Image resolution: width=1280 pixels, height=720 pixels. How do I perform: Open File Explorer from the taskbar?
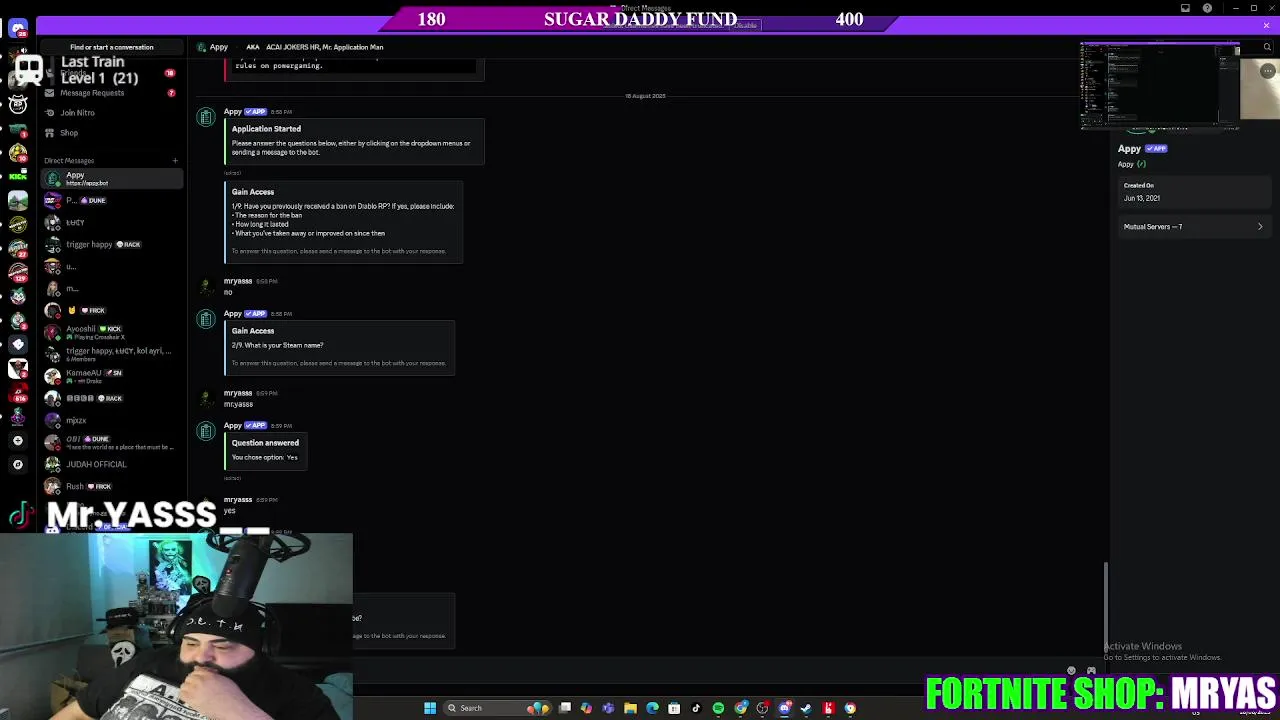coord(630,708)
